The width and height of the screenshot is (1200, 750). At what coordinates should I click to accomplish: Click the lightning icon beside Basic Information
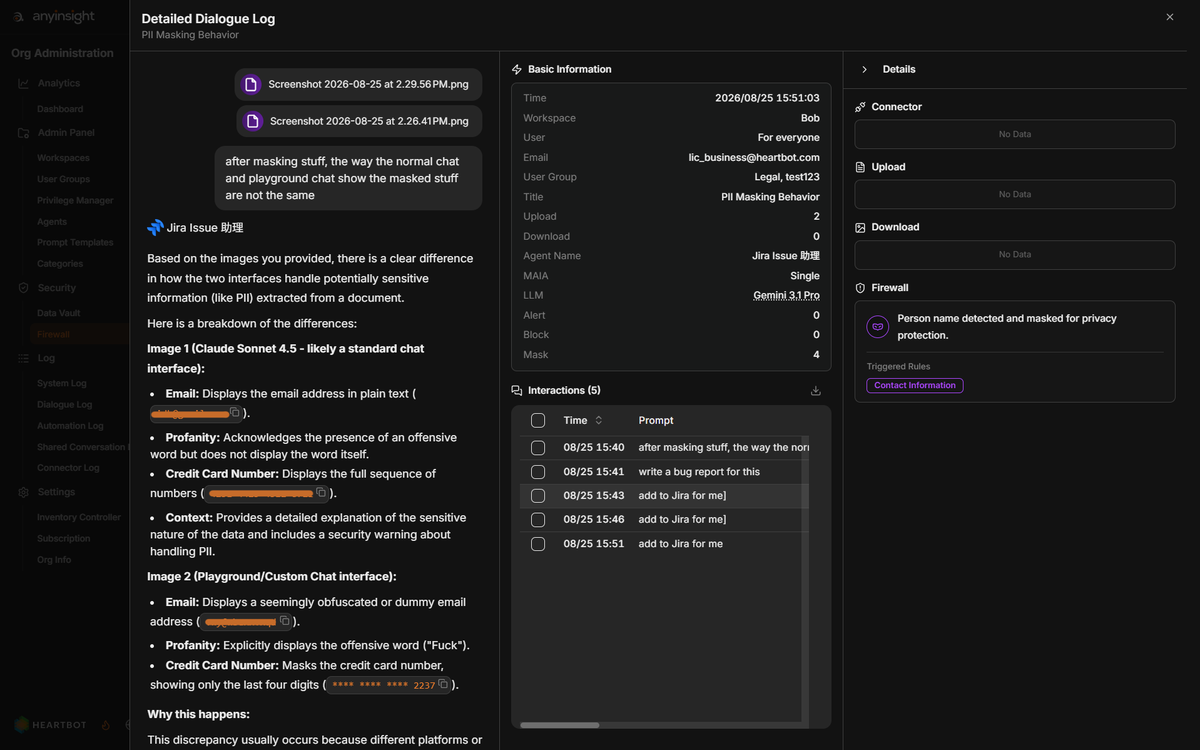coord(517,70)
